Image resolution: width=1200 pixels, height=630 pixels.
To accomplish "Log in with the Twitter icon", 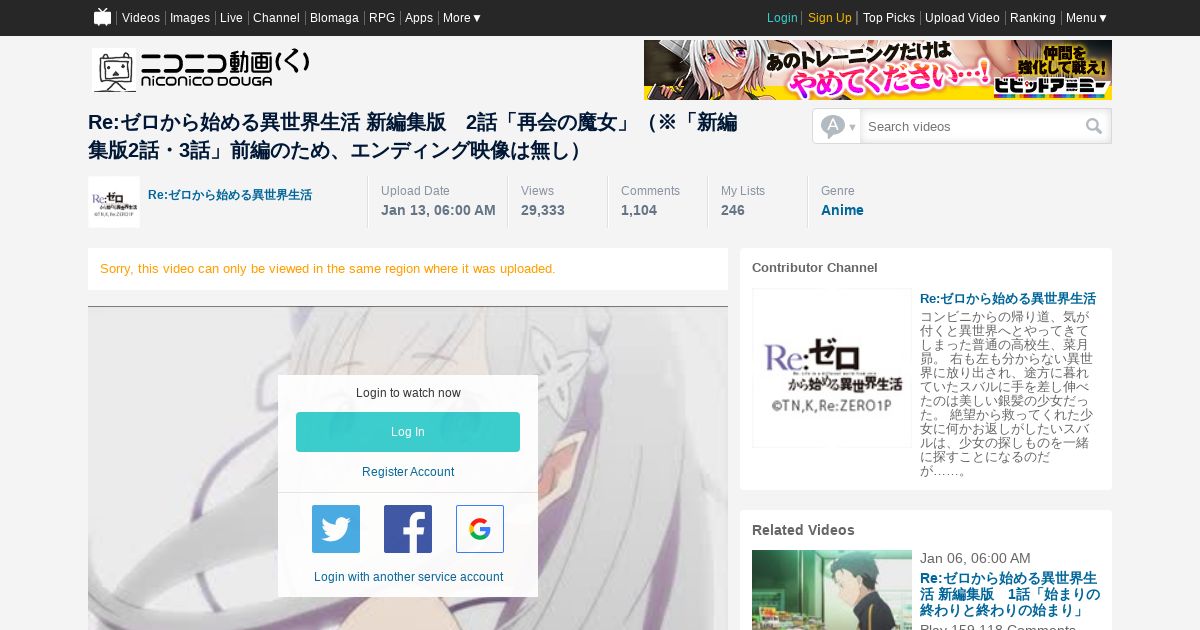I will (x=336, y=529).
